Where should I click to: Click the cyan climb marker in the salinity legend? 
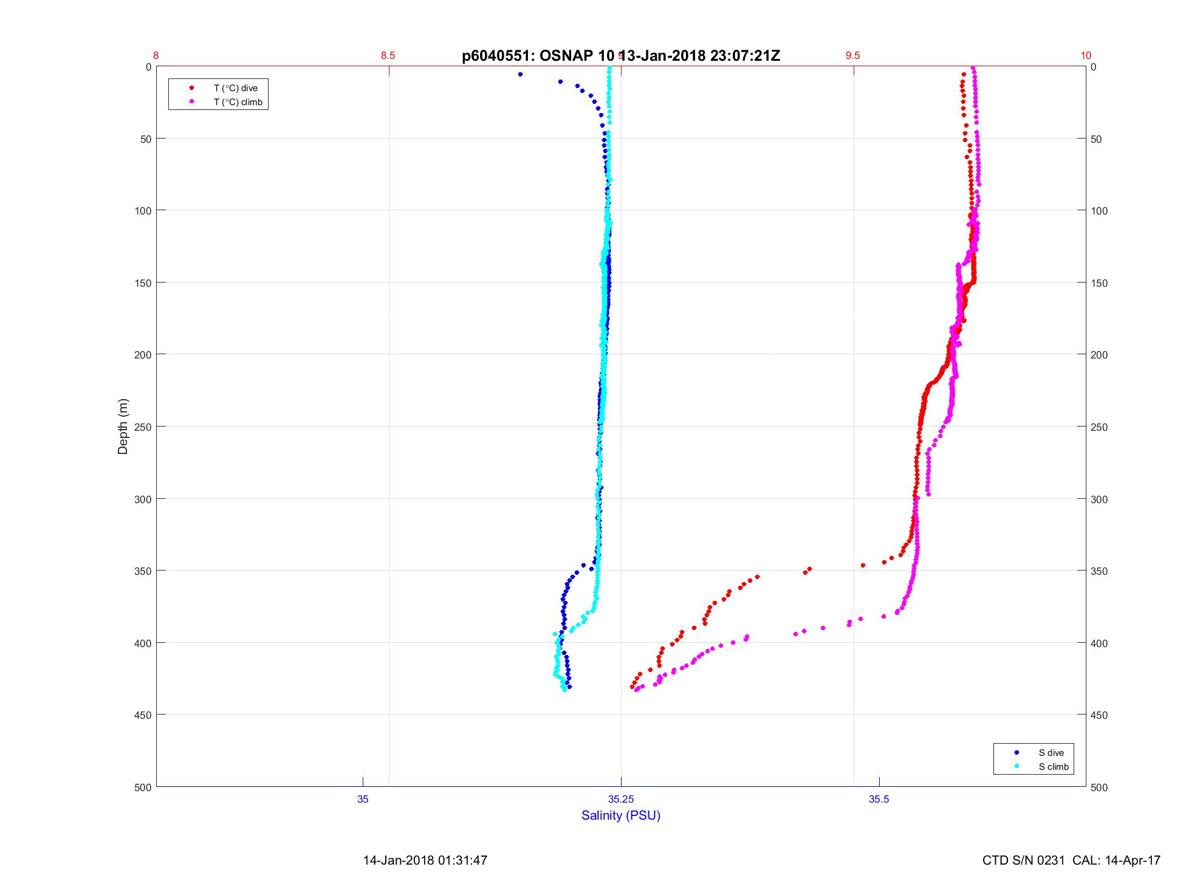[1017, 767]
